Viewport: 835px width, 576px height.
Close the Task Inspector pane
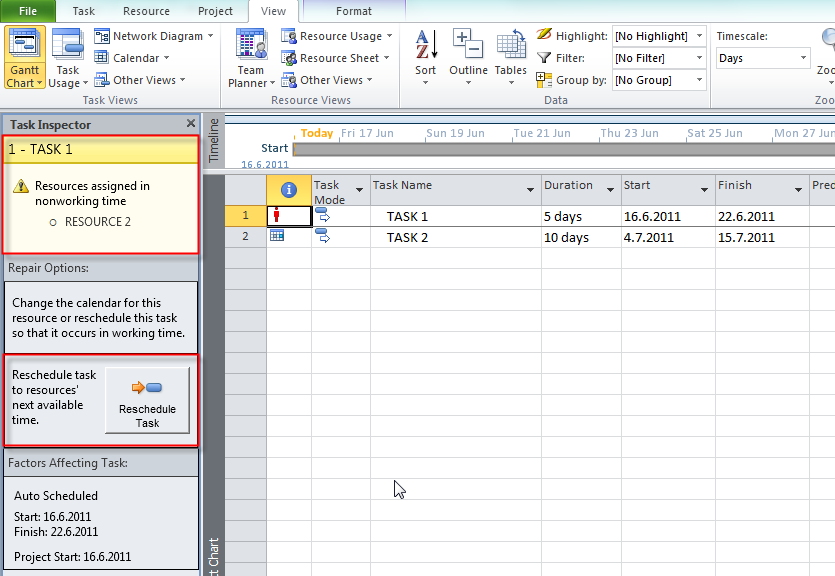pyautogui.click(x=191, y=124)
